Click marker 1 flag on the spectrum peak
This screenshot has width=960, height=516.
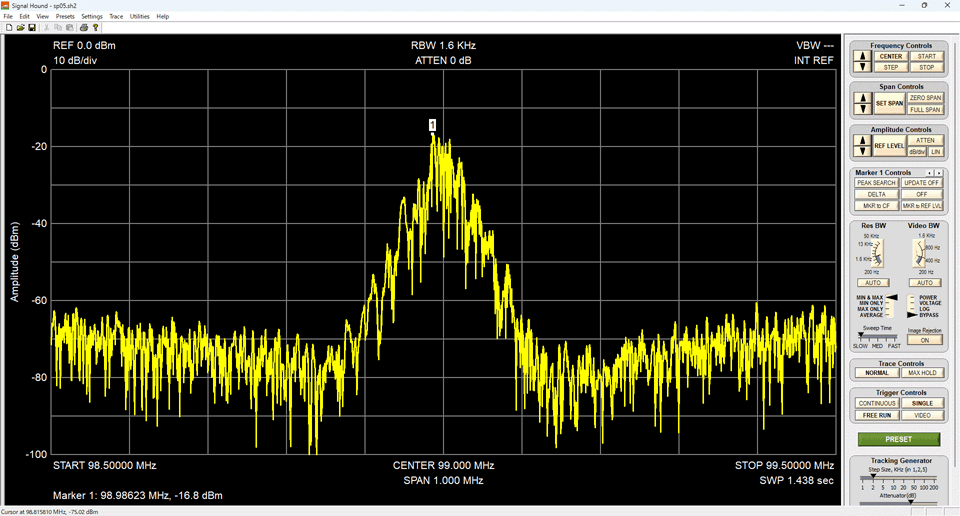432,125
